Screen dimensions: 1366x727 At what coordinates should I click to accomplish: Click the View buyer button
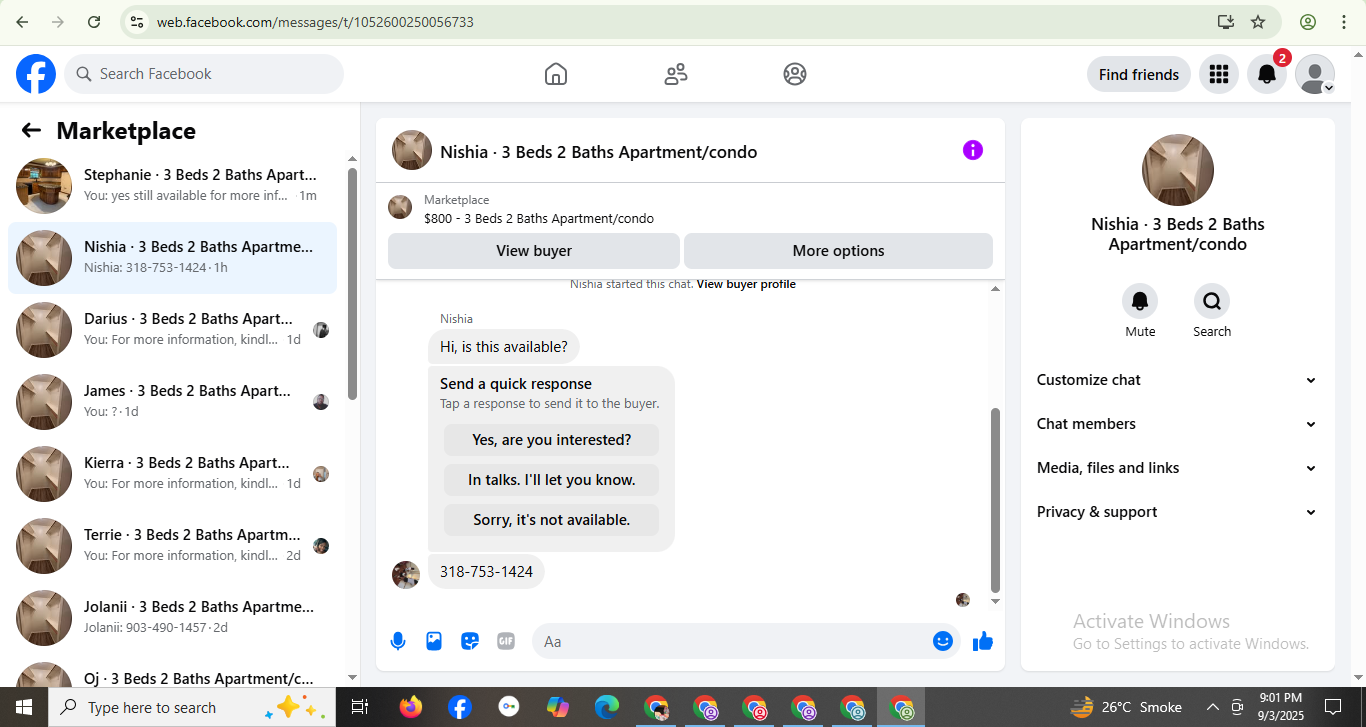coord(534,251)
